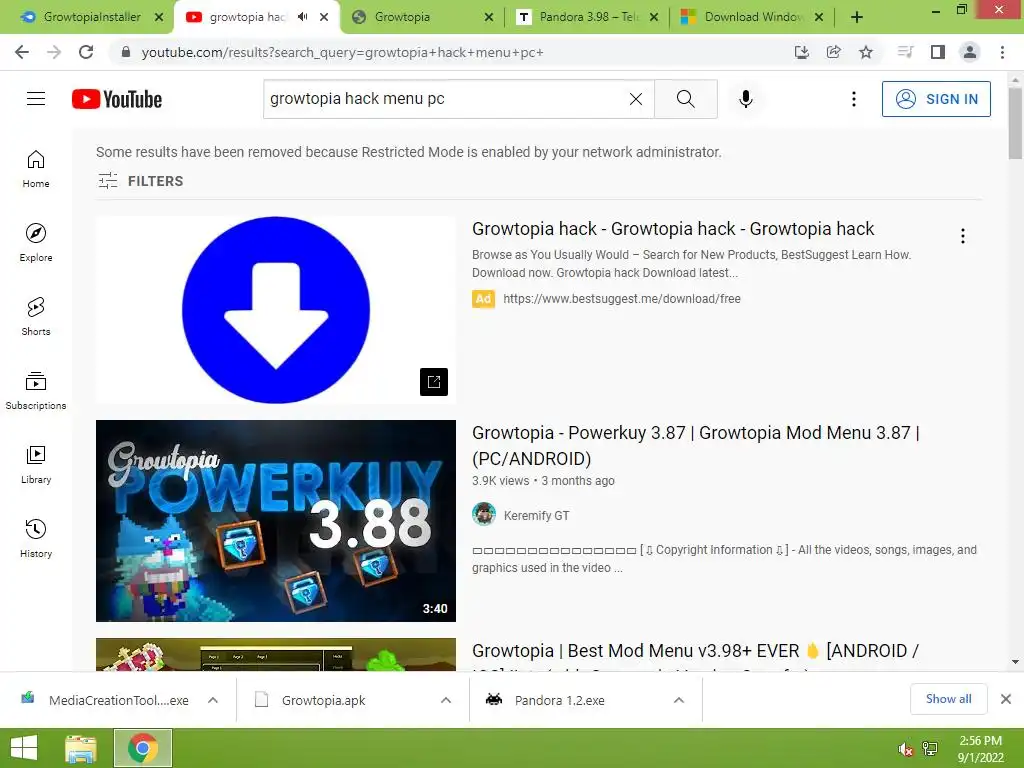Open File Explorer from the taskbar
This screenshot has width=1024, height=768.
(x=81, y=748)
